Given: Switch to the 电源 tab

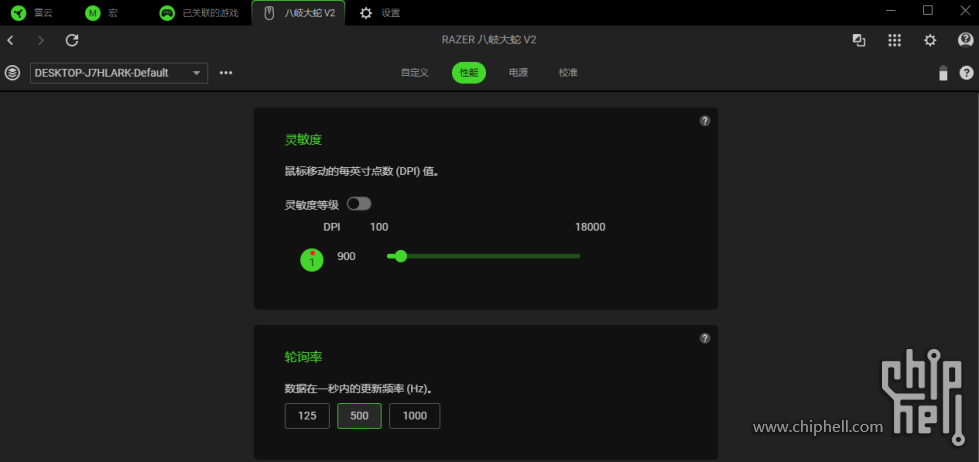Looking at the screenshot, I should click(x=518, y=73).
